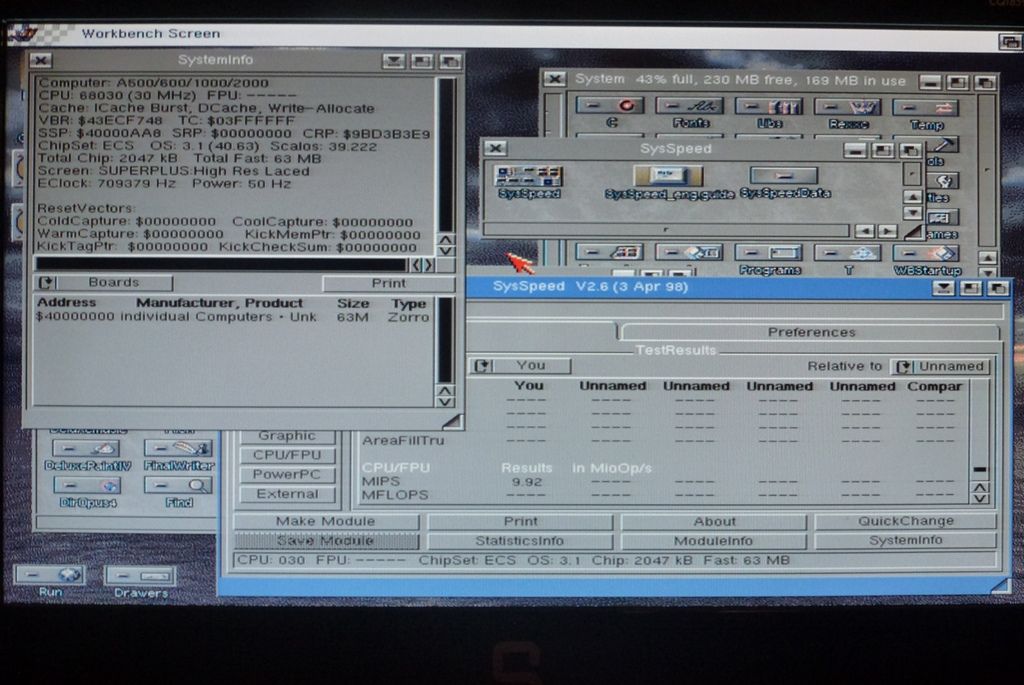
Task: Open the About dialog
Action: pos(714,522)
